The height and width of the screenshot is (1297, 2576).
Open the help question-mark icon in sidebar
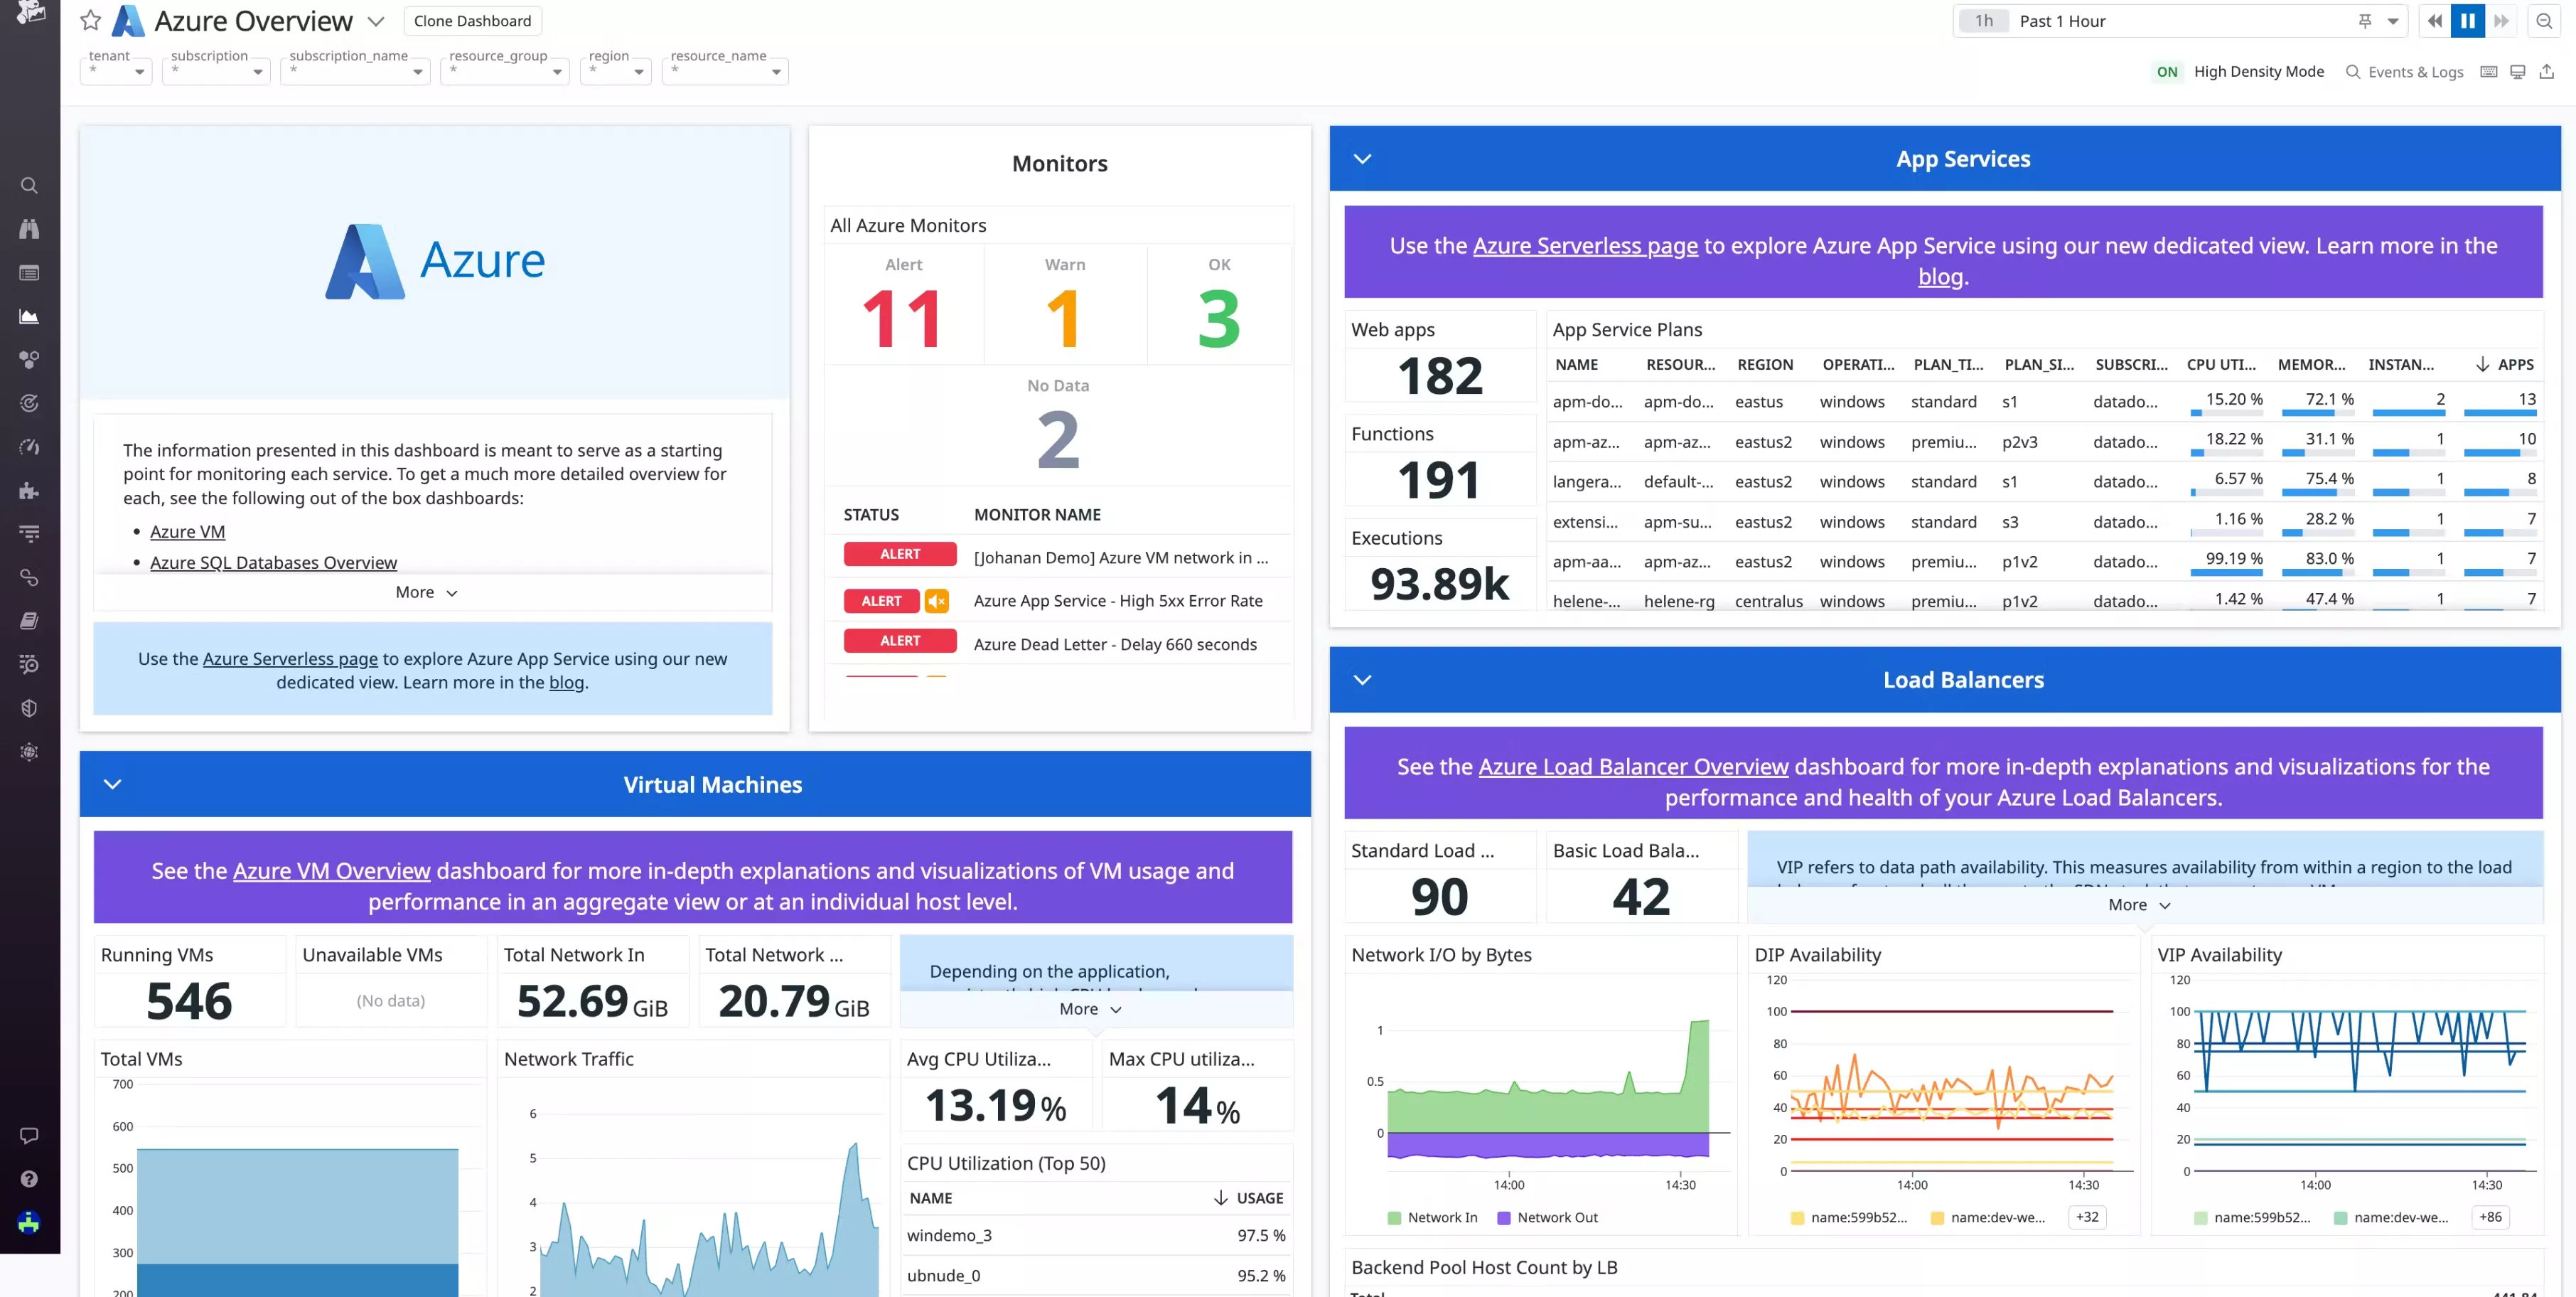point(29,1178)
